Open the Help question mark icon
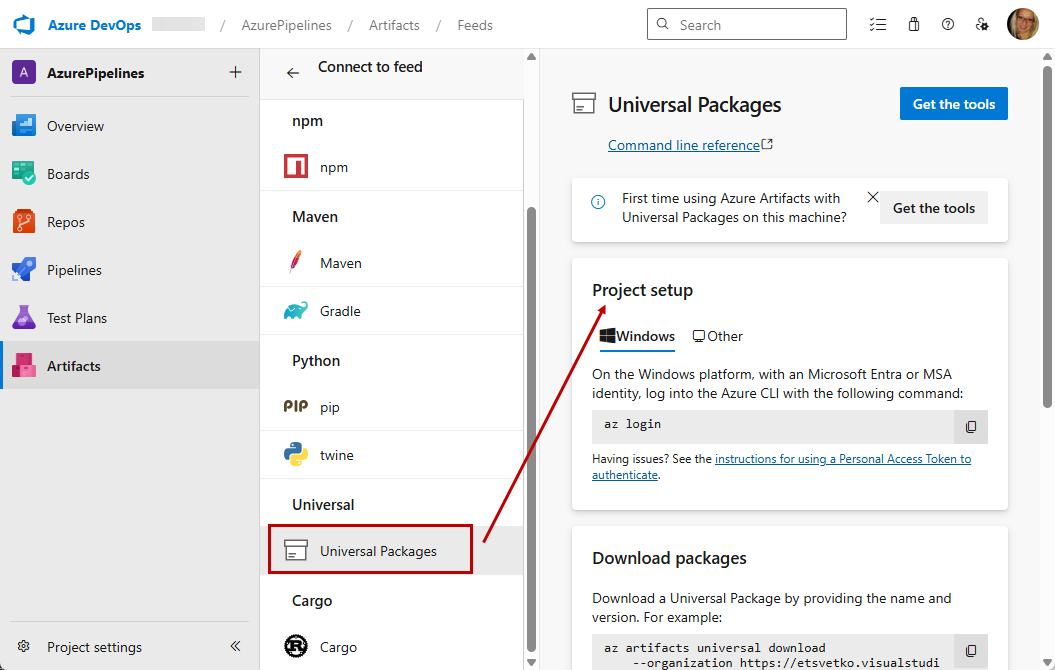The image size is (1055, 670). click(948, 25)
